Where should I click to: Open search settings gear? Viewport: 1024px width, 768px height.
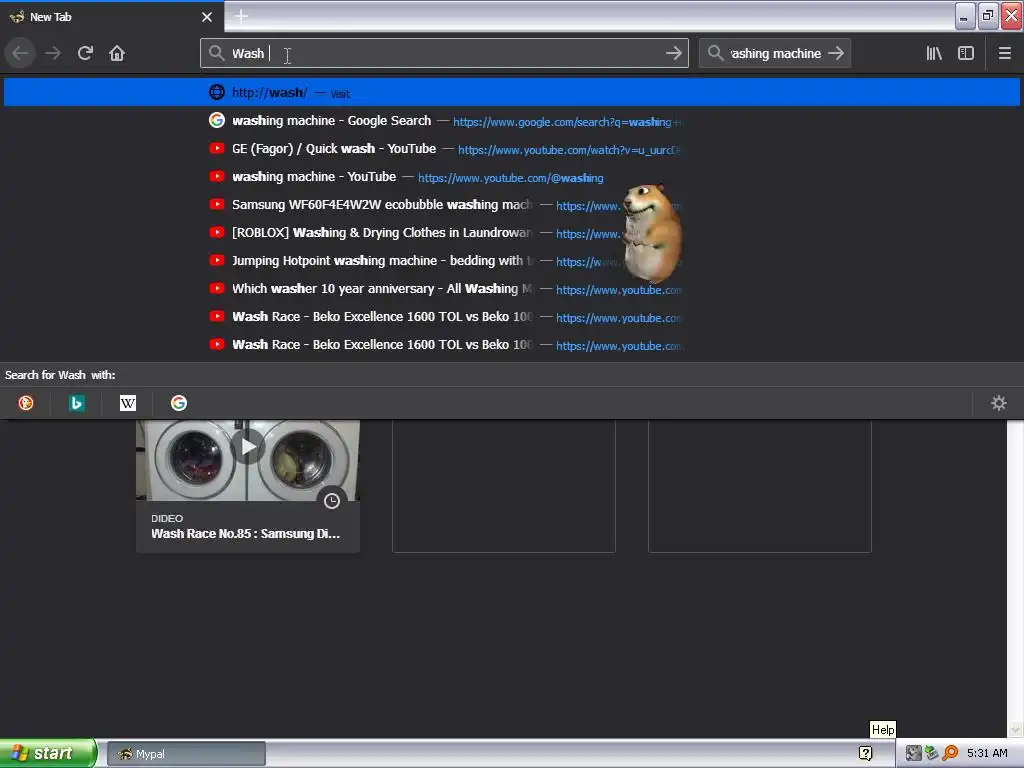pos(999,403)
